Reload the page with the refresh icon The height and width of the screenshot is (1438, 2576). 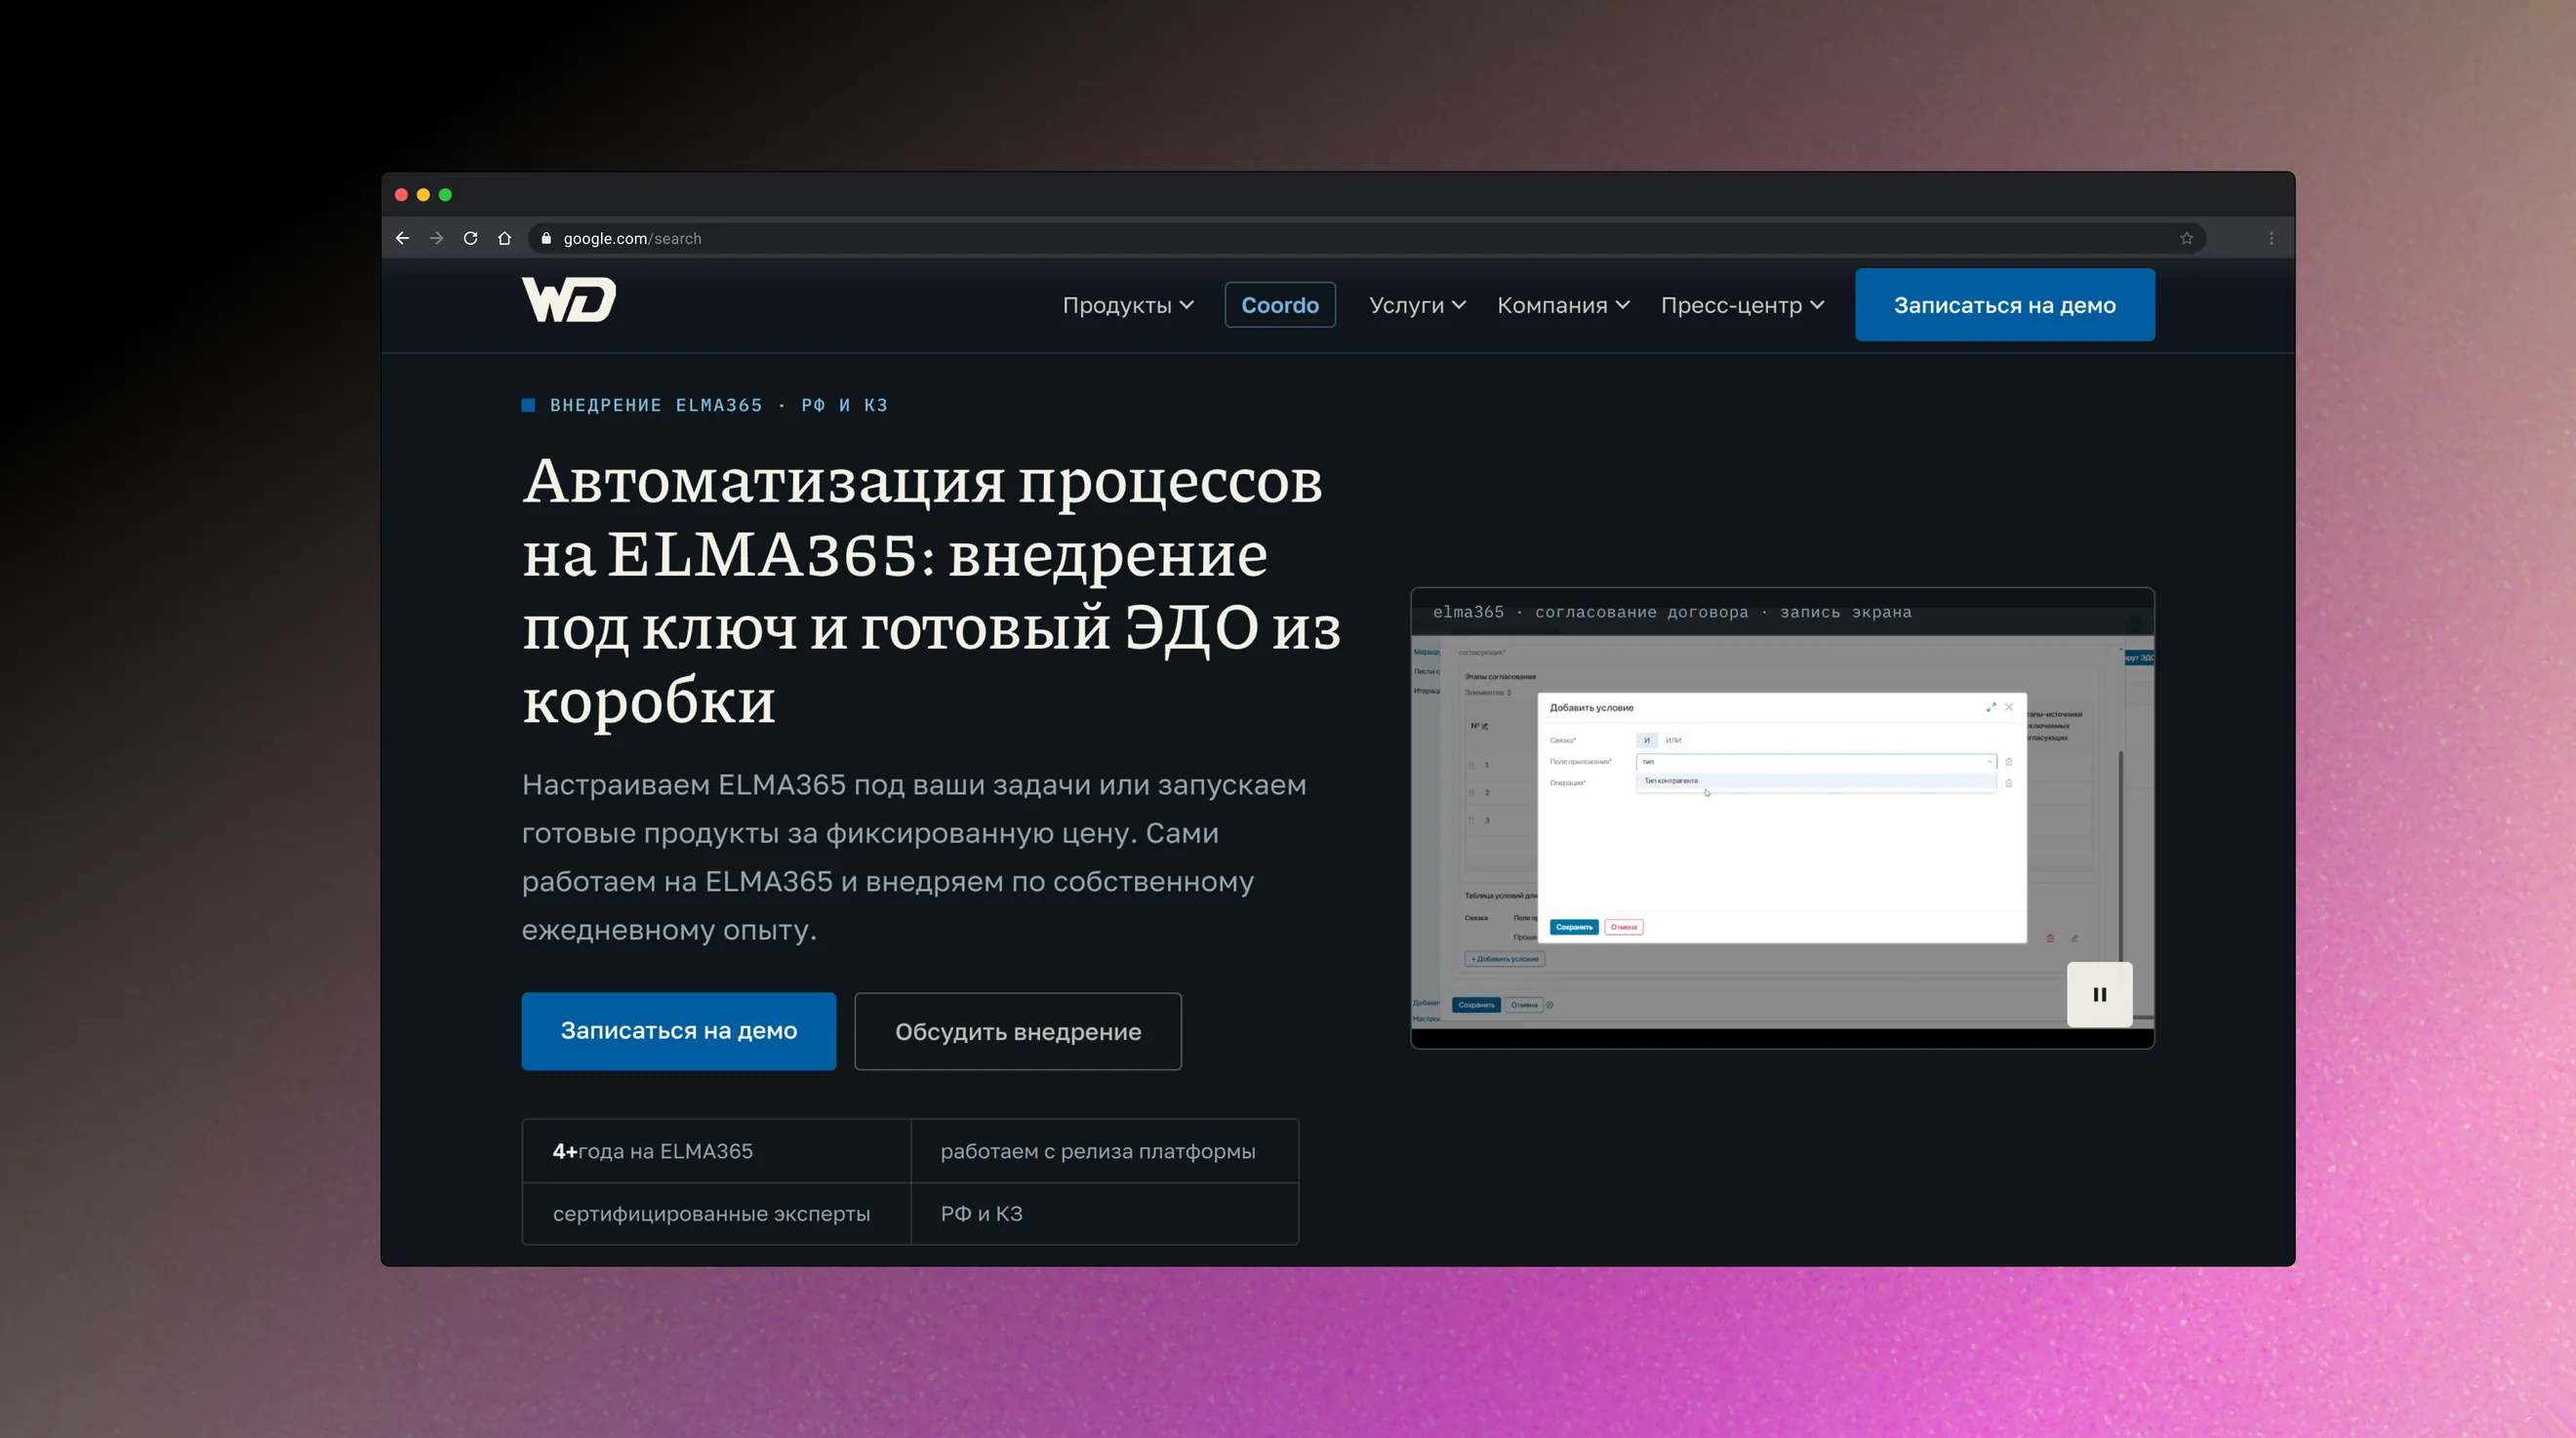[x=470, y=238]
